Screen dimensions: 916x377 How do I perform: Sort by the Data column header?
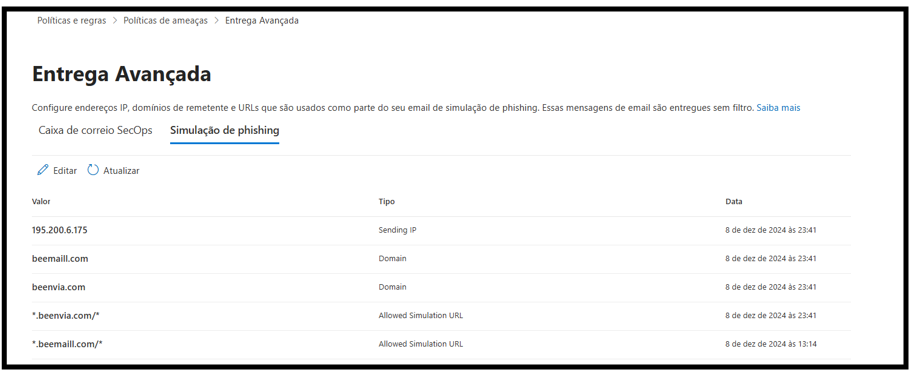point(734,202)
